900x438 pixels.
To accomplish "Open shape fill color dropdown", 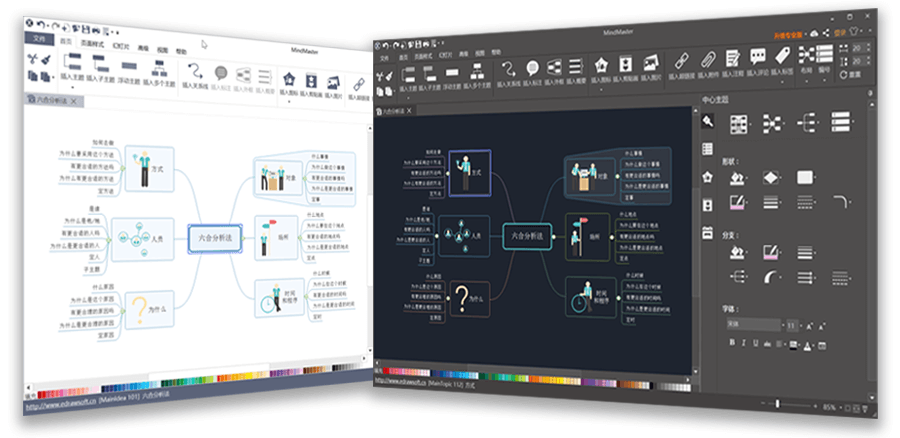I will coord(739,178).
